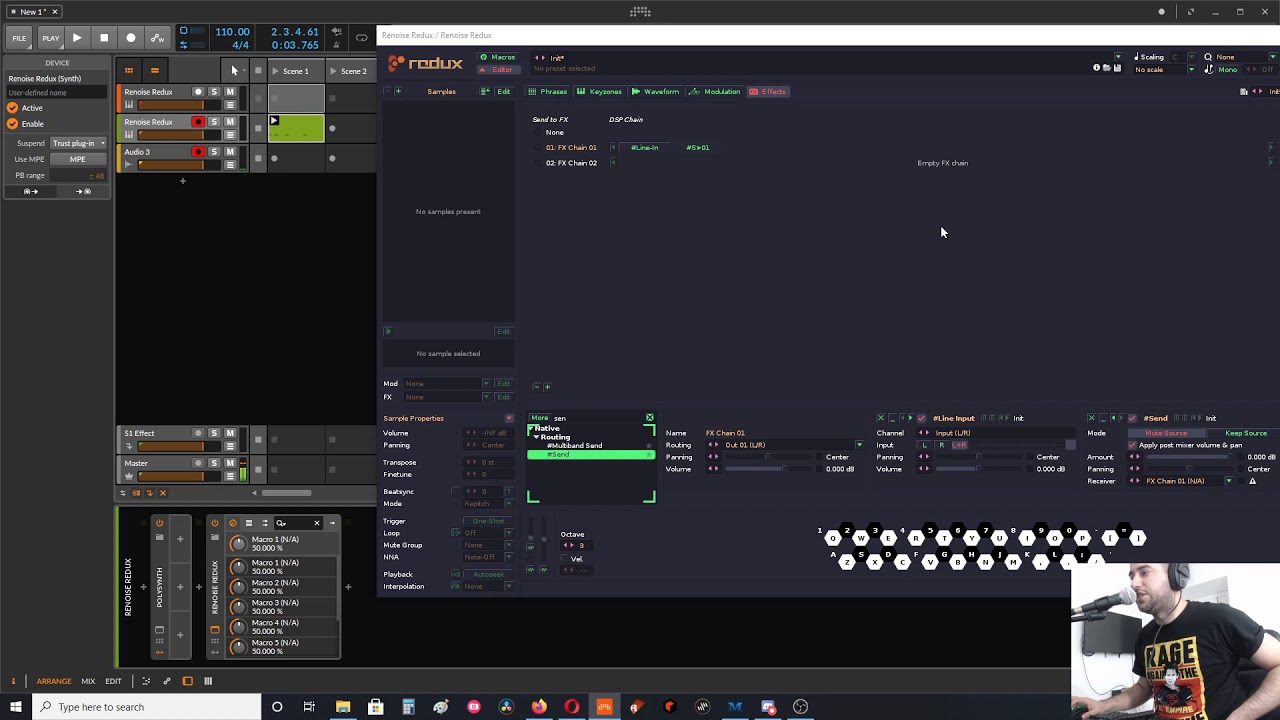This screenshot has height=720, width=1280.
Task: Select the #S>01 send device in chain
Action: [x=698, y=148]
